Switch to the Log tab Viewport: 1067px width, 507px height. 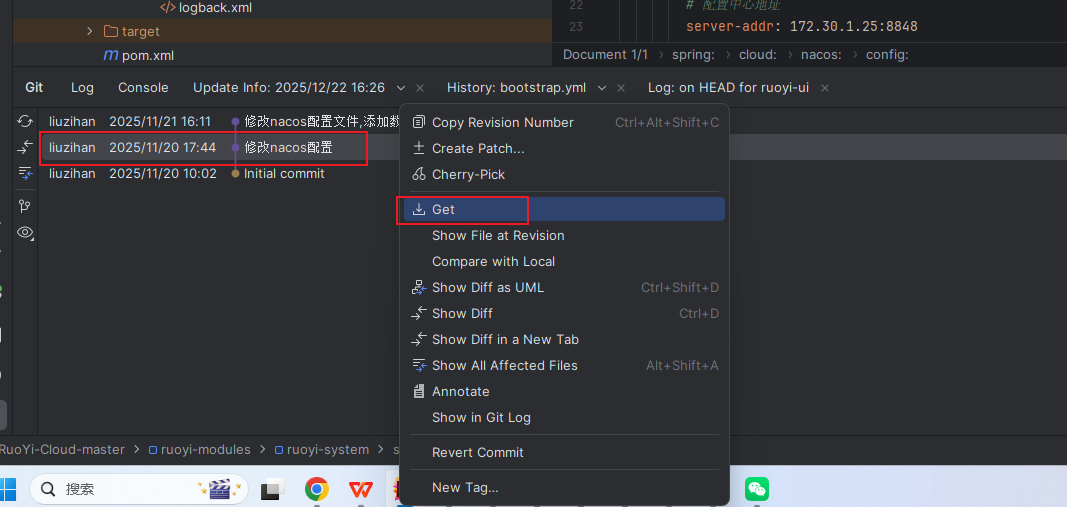(82, 88)
